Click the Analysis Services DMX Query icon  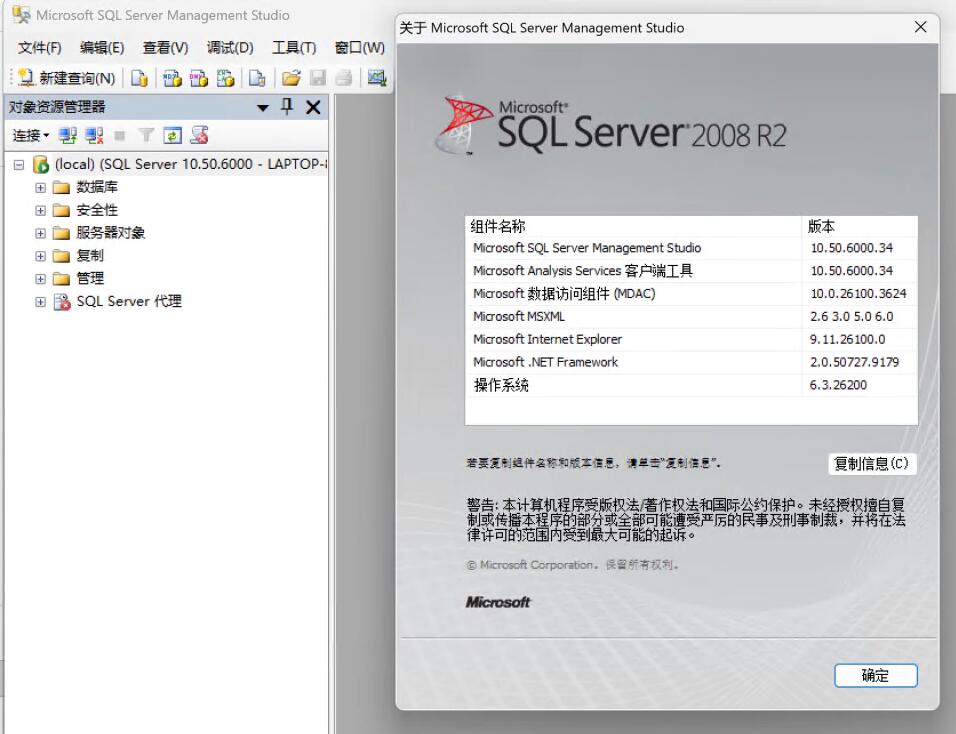pos(199,78)
